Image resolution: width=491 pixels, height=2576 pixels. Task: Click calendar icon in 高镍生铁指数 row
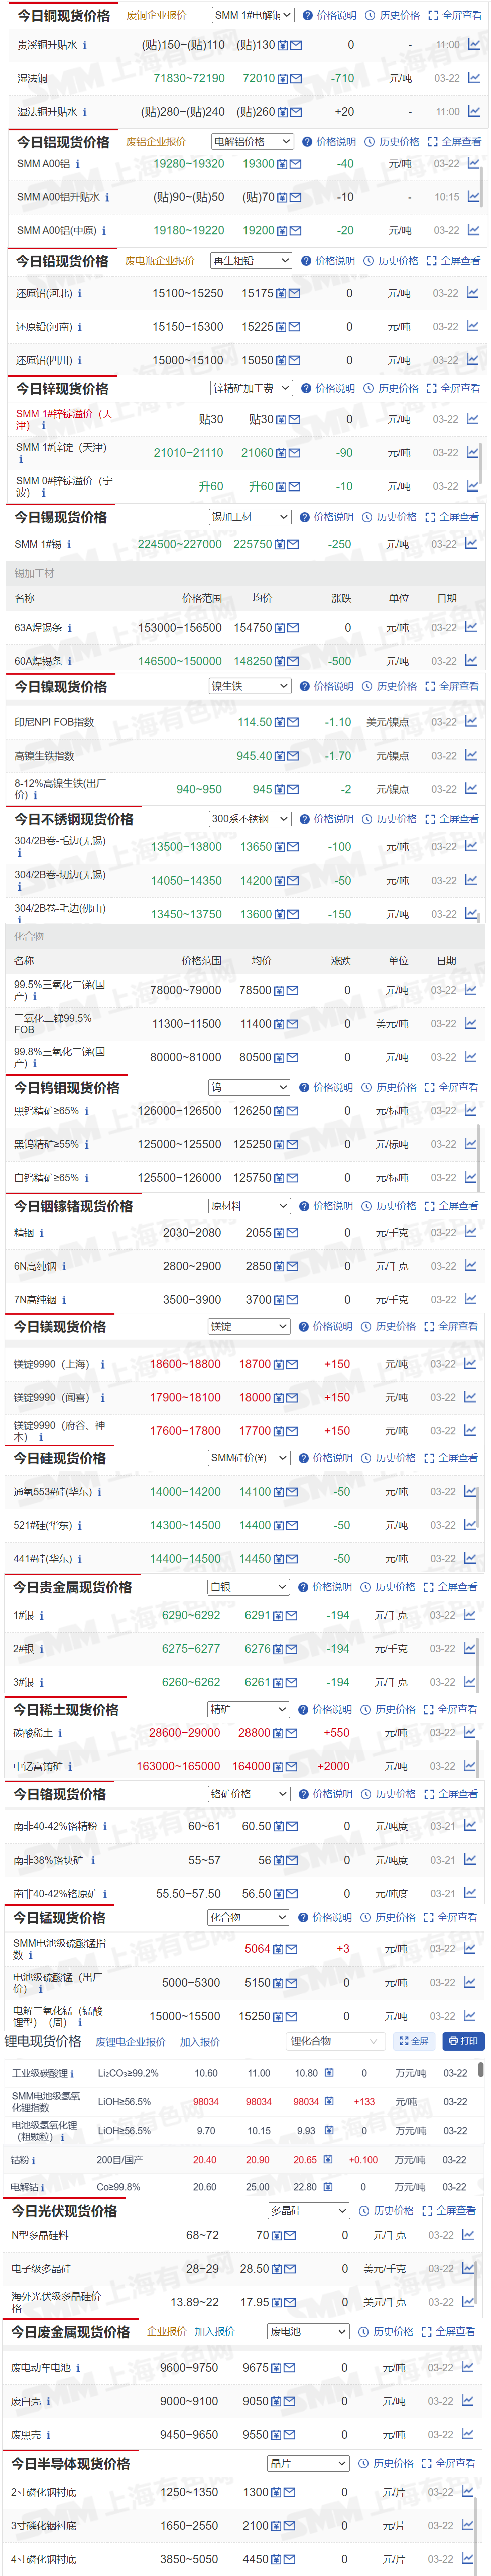coord(280,756)
